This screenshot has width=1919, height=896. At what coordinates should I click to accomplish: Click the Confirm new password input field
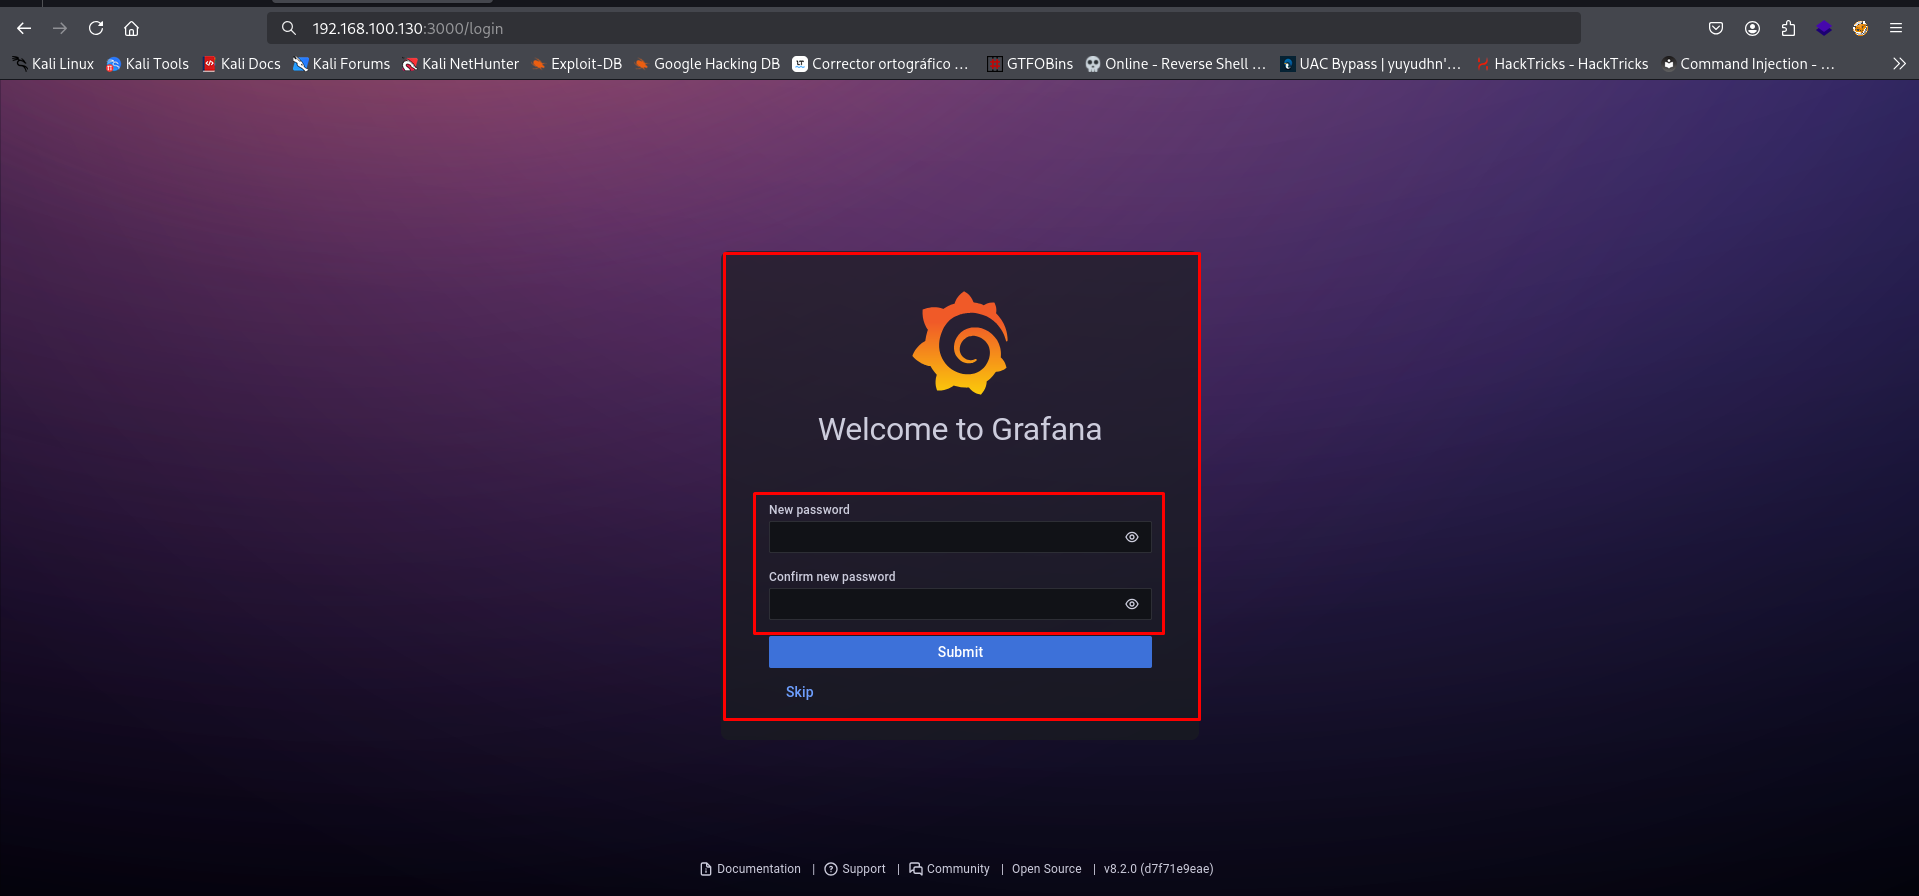[x=960, y=604]
